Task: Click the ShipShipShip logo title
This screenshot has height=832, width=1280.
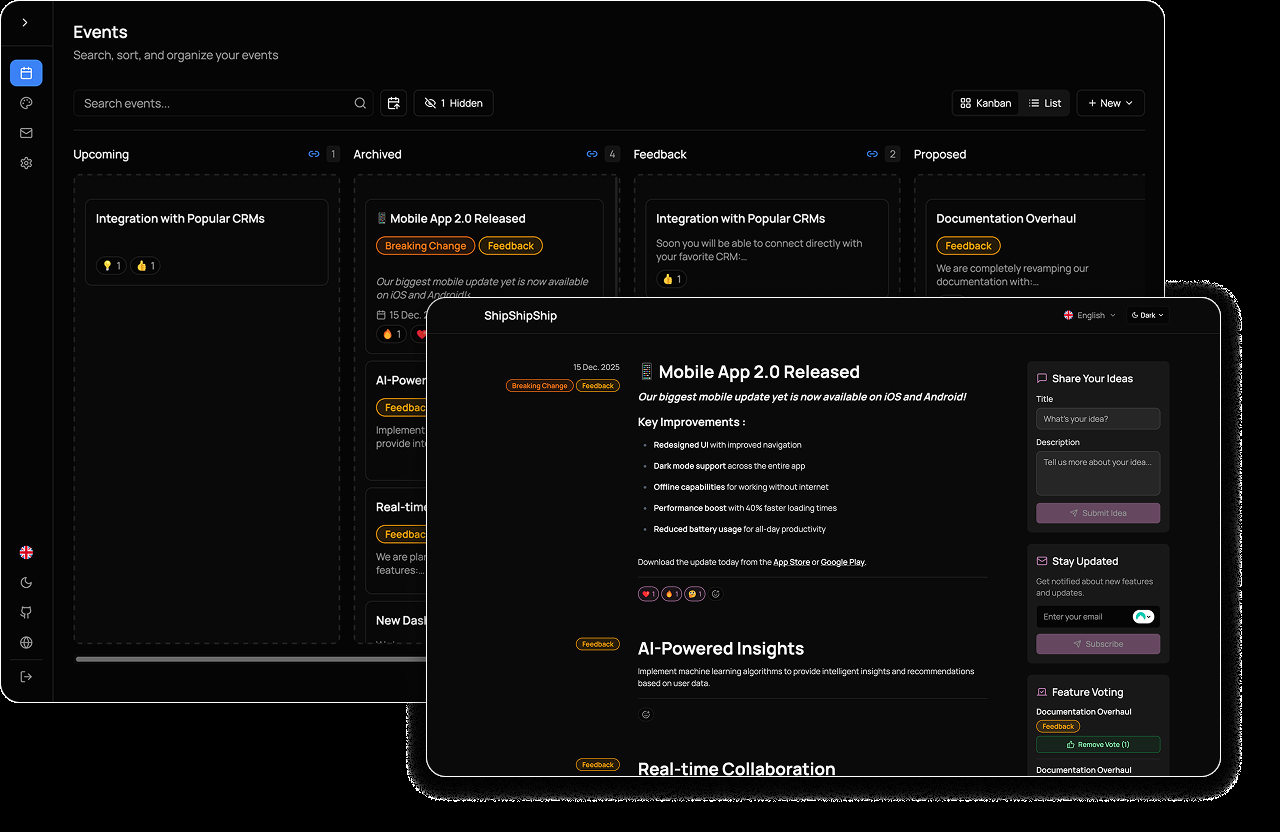Action: coord(520,316)
